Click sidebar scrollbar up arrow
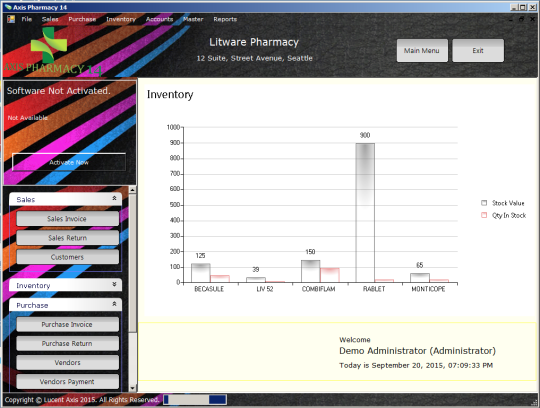540x408 pixels. 133,190
